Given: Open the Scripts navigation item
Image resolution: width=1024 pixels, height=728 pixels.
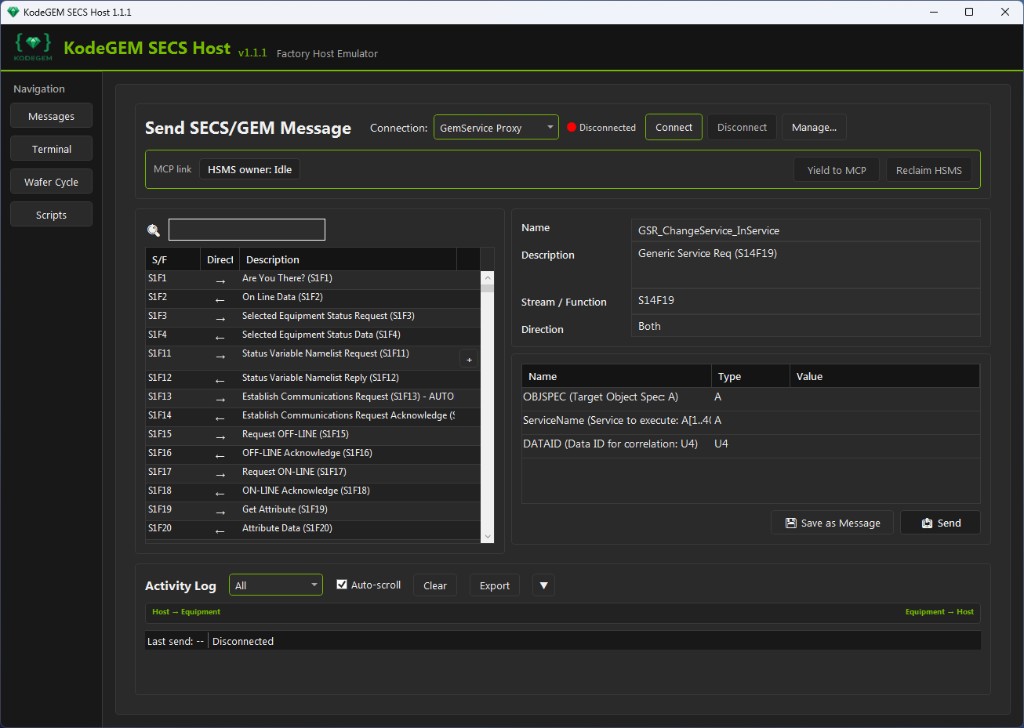Looking at the screenshot, I should coord(52,215).
